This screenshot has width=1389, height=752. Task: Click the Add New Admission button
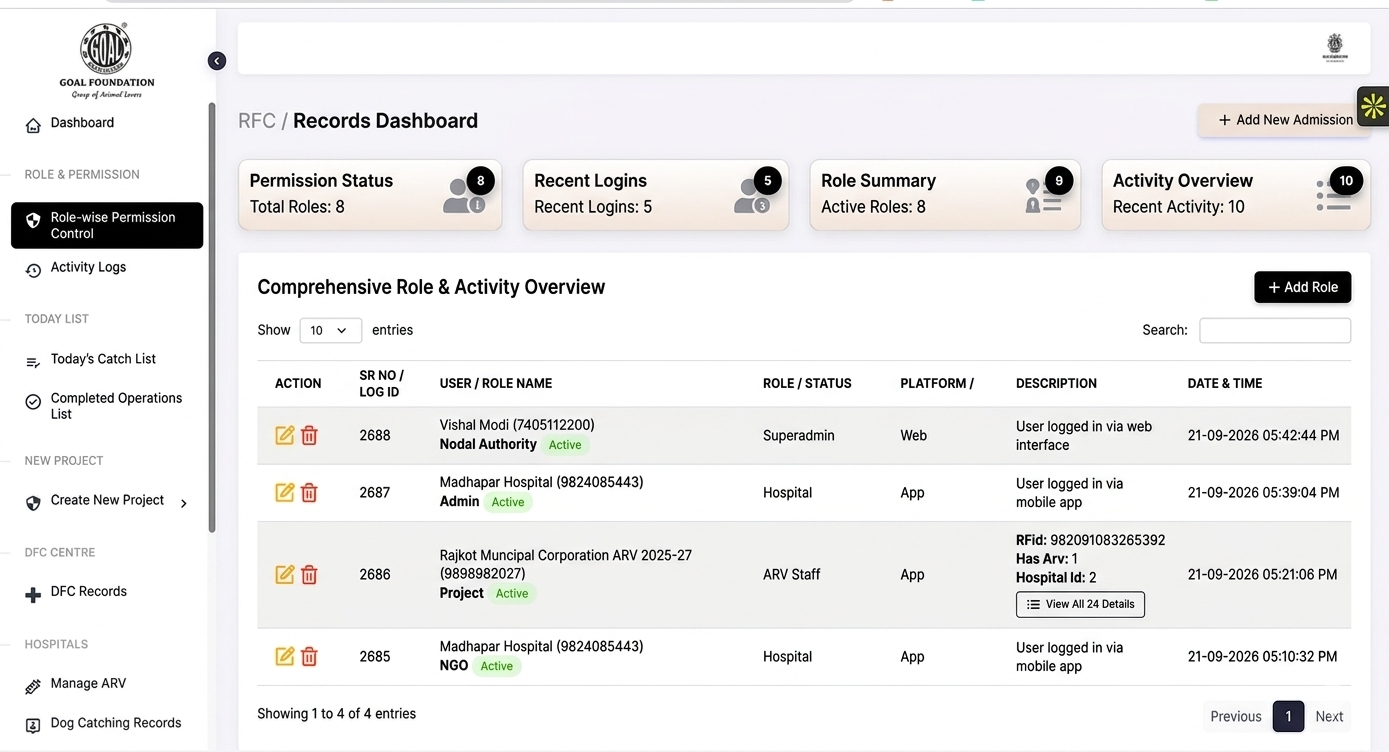1285,120
